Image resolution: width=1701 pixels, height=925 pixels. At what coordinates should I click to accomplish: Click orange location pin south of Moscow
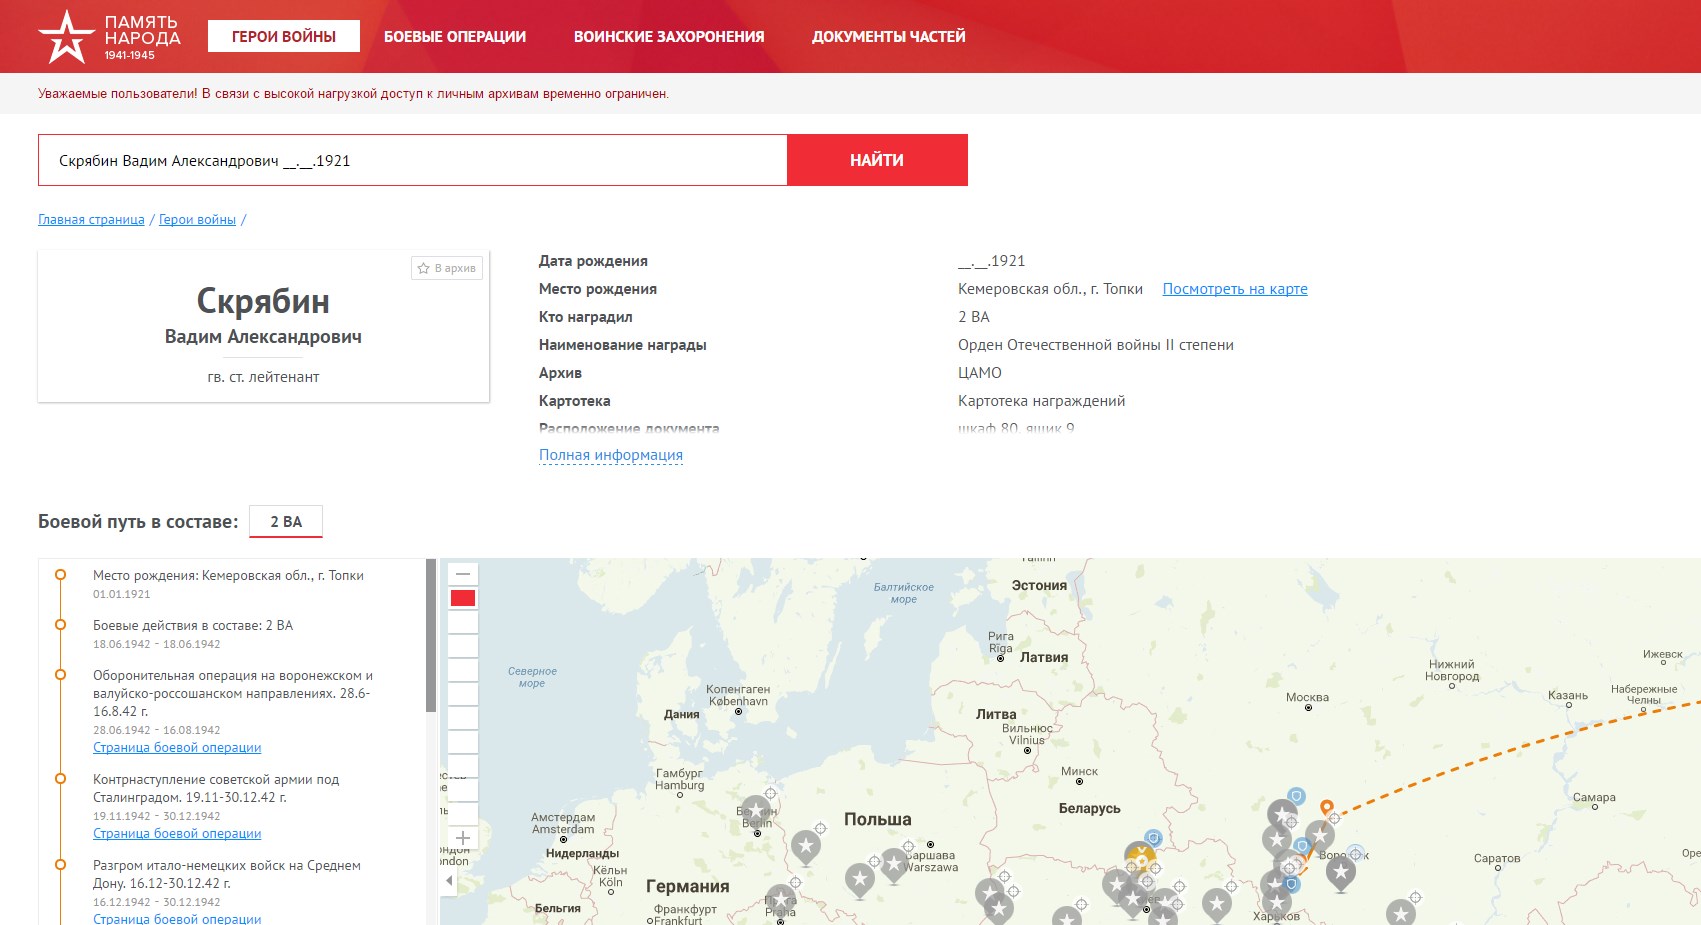[1327, 807]
